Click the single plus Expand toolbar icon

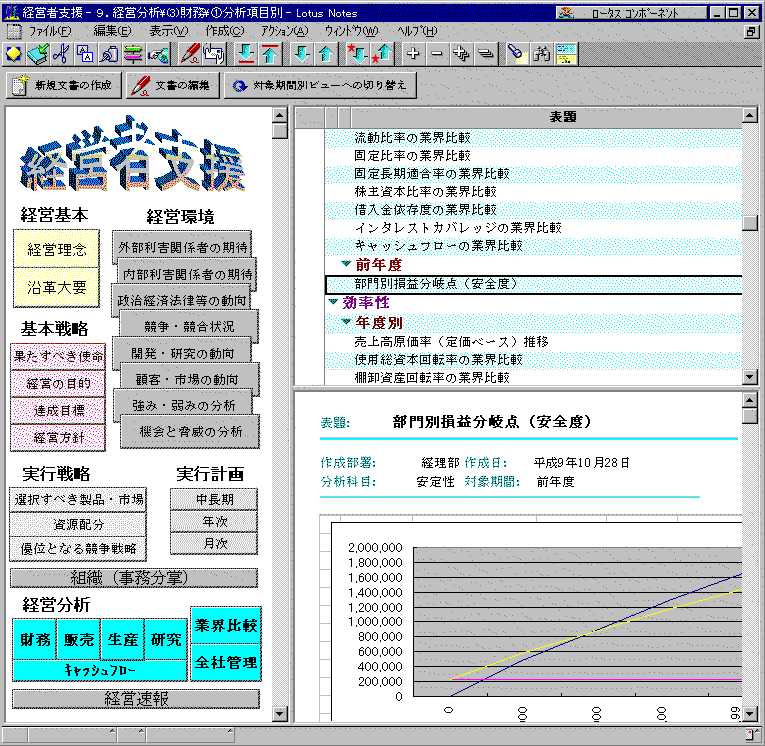pos(413,53)
